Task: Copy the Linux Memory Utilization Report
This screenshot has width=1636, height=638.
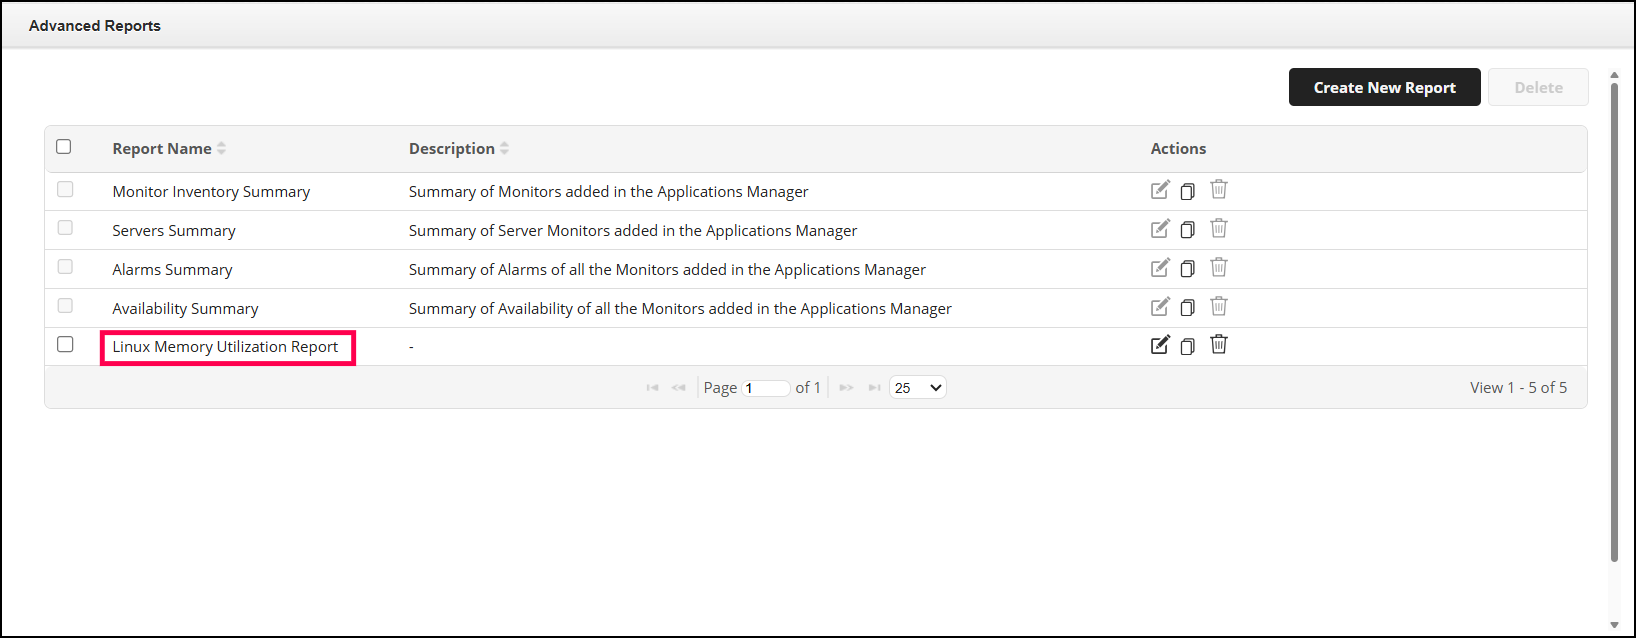Action: tap(1187, 346)
